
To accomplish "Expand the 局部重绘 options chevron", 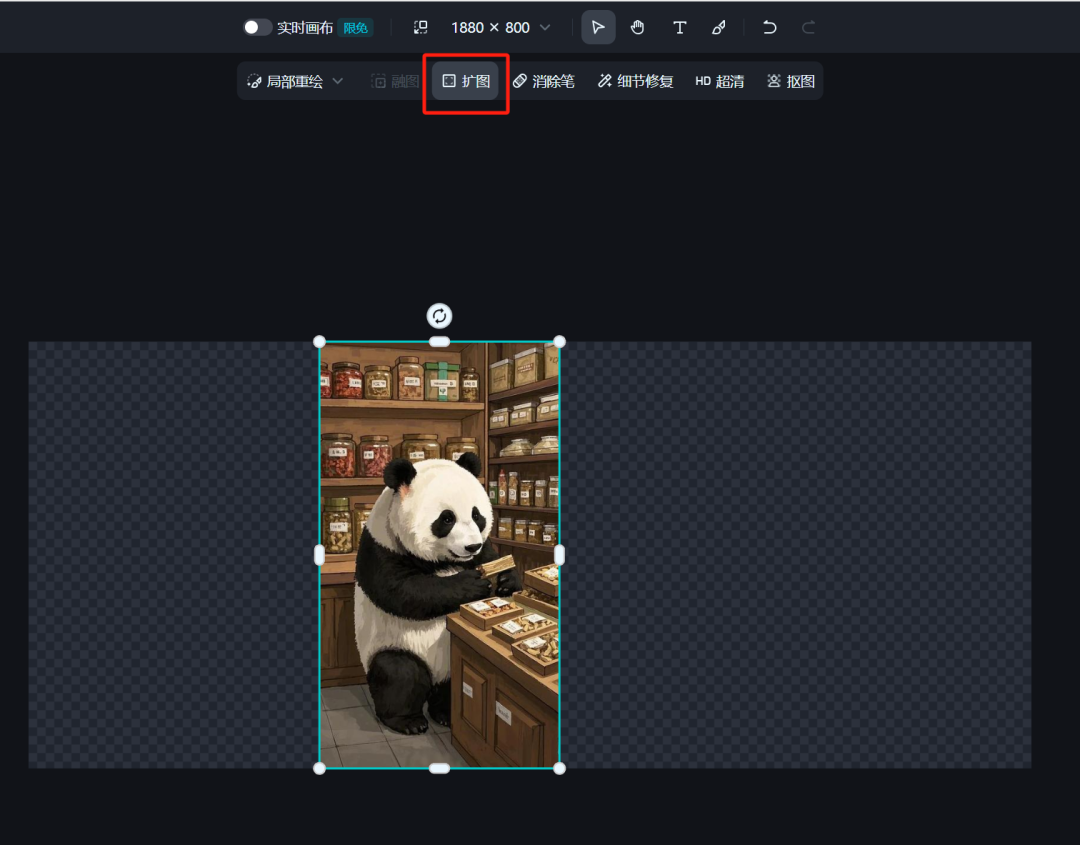I will coord(339,81).
